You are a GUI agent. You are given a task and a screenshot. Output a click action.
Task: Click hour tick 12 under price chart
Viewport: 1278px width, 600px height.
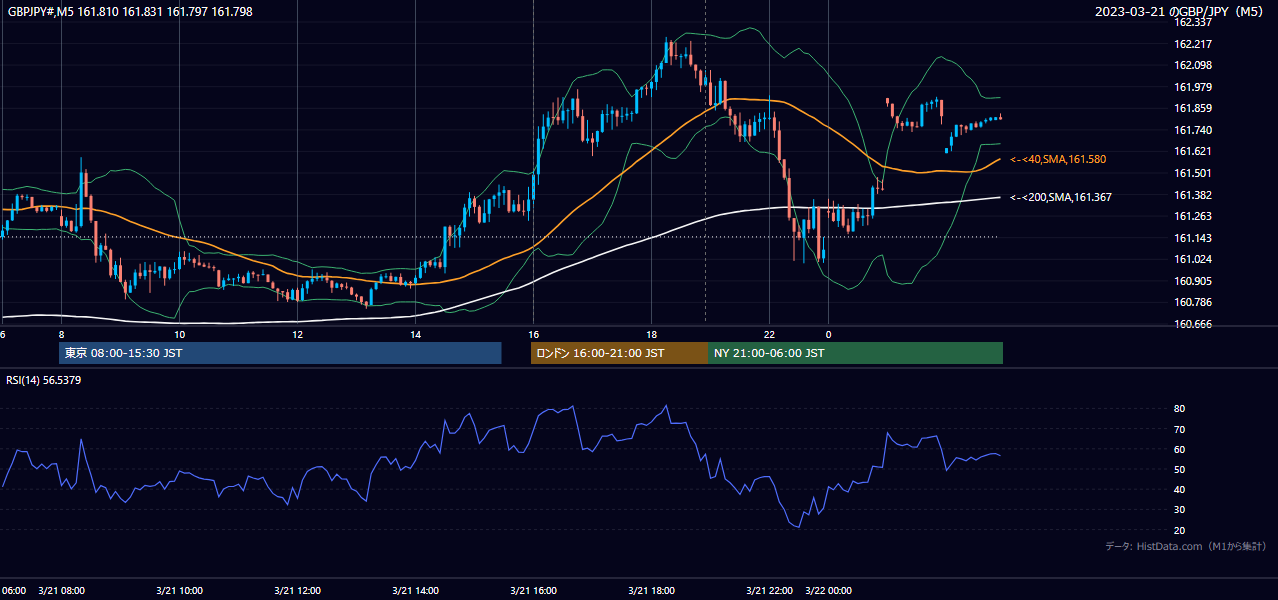[x=297, y=334]
